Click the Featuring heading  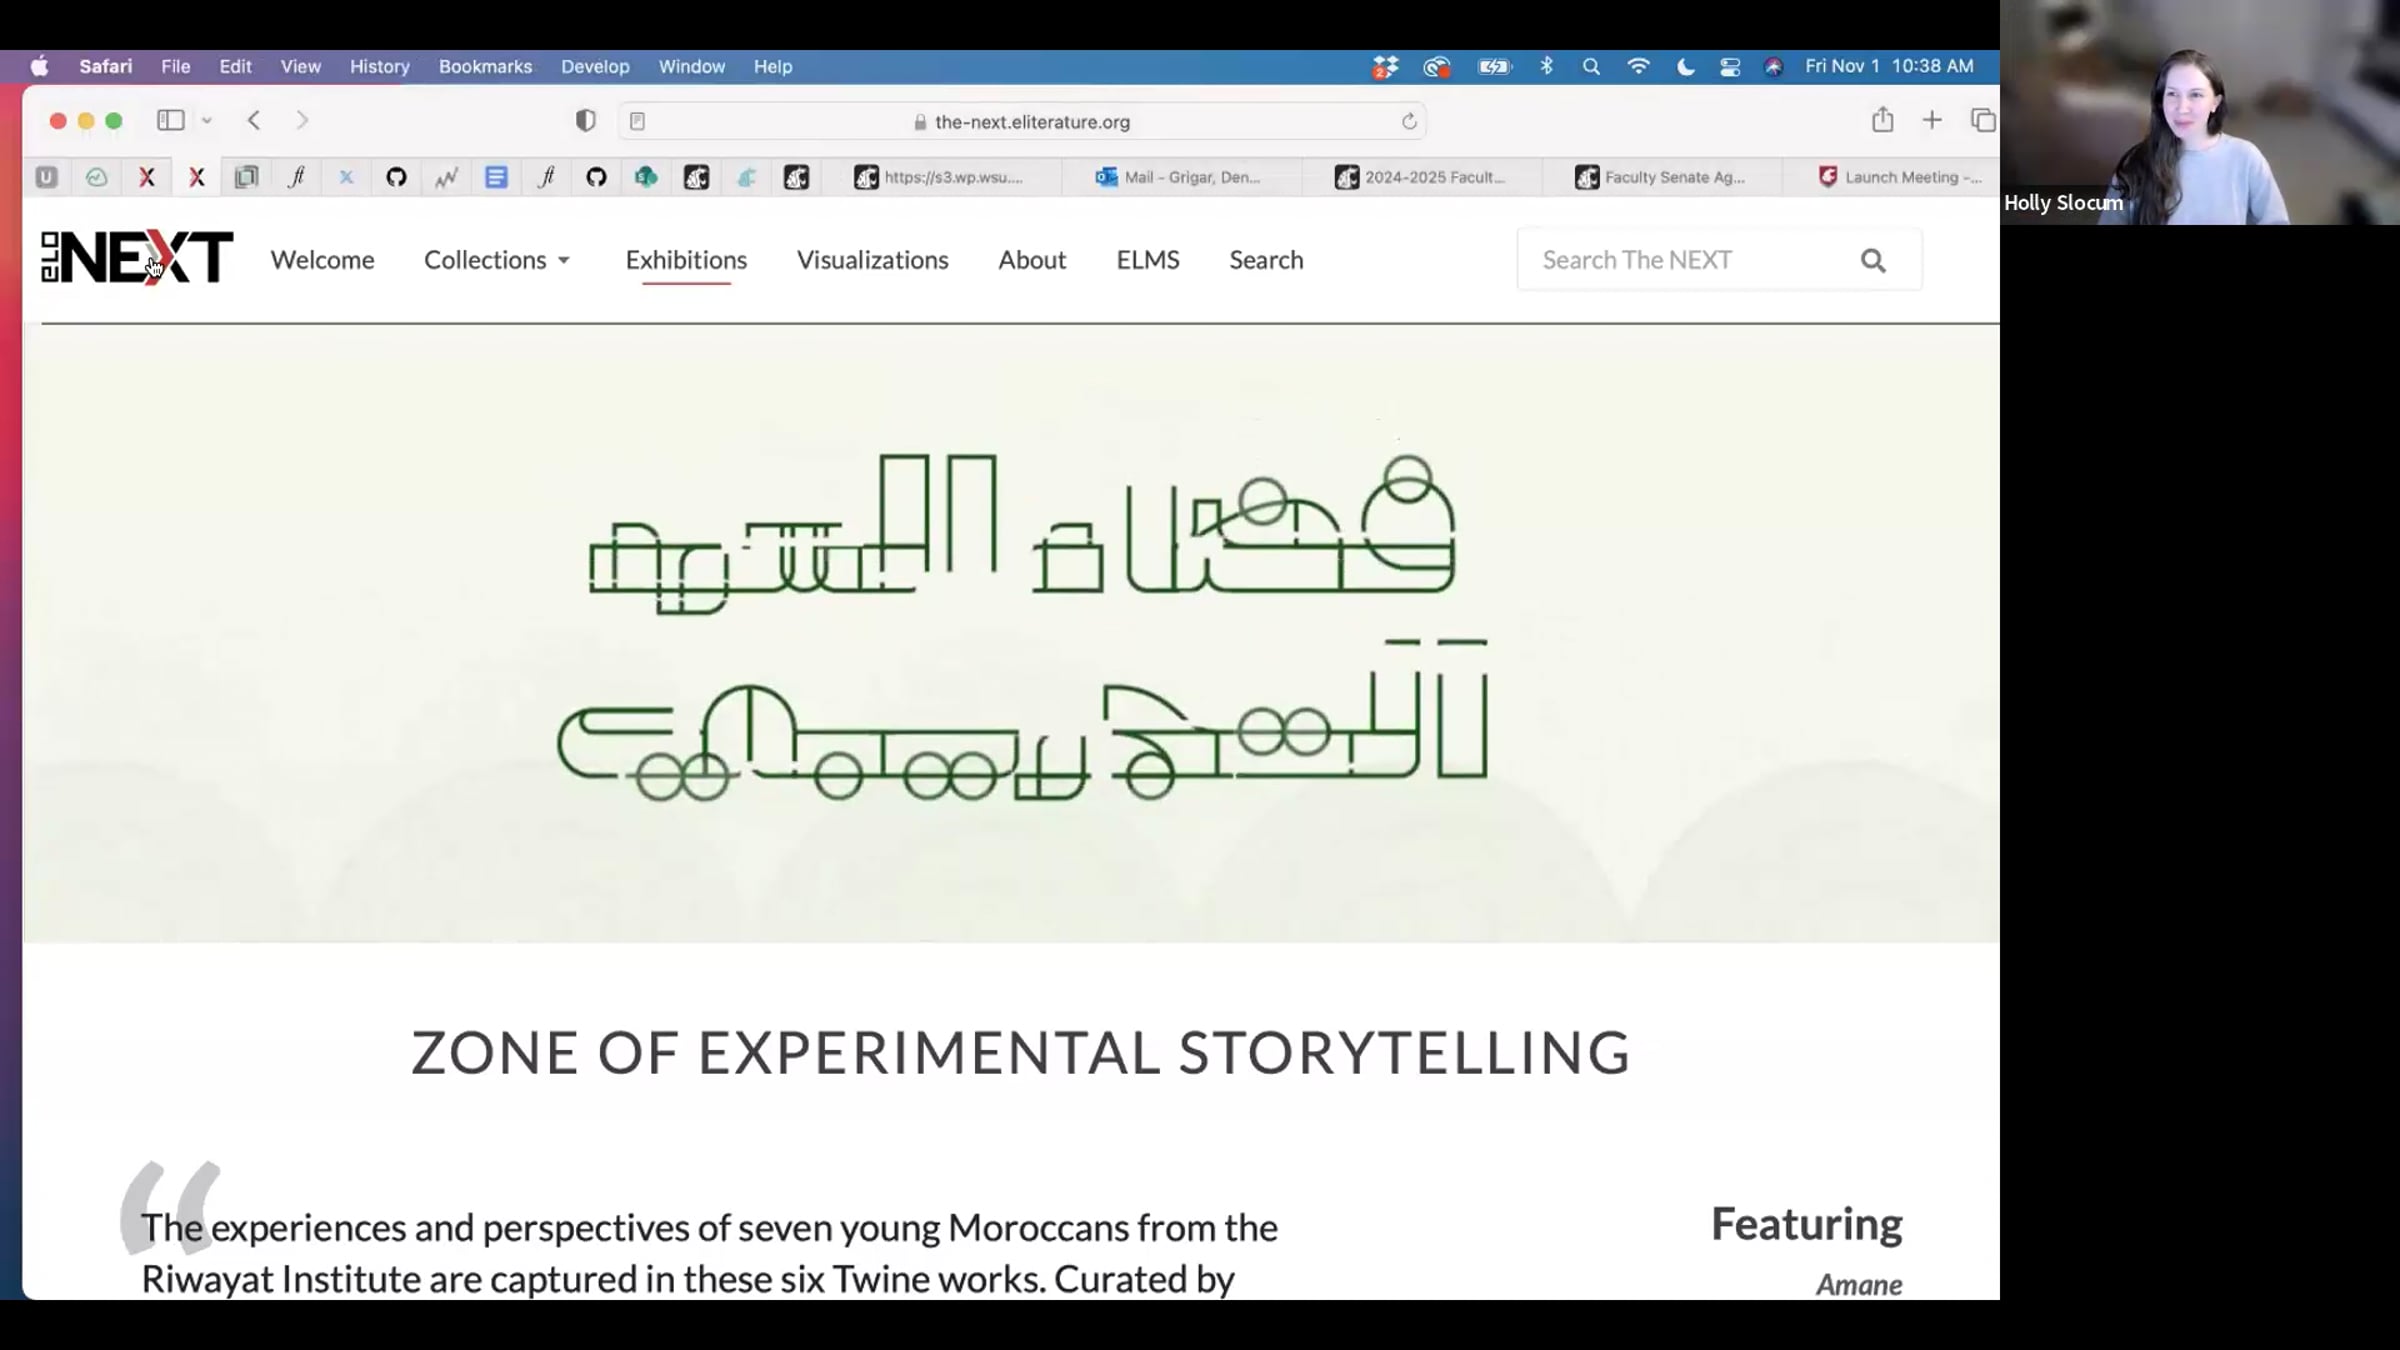coord(1806,1224)
